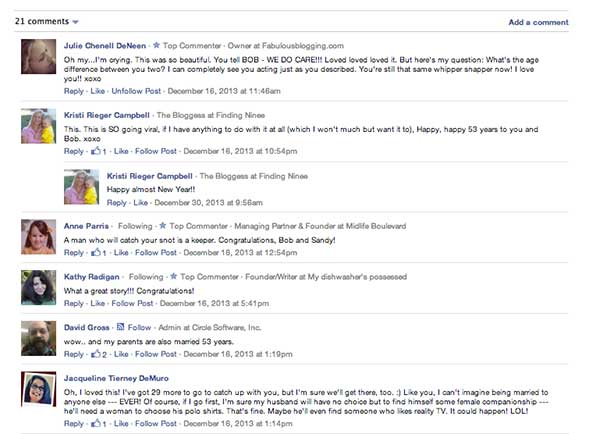Open Add a comment link
Screen dimensions: 600x434
[x=538, y=22]
